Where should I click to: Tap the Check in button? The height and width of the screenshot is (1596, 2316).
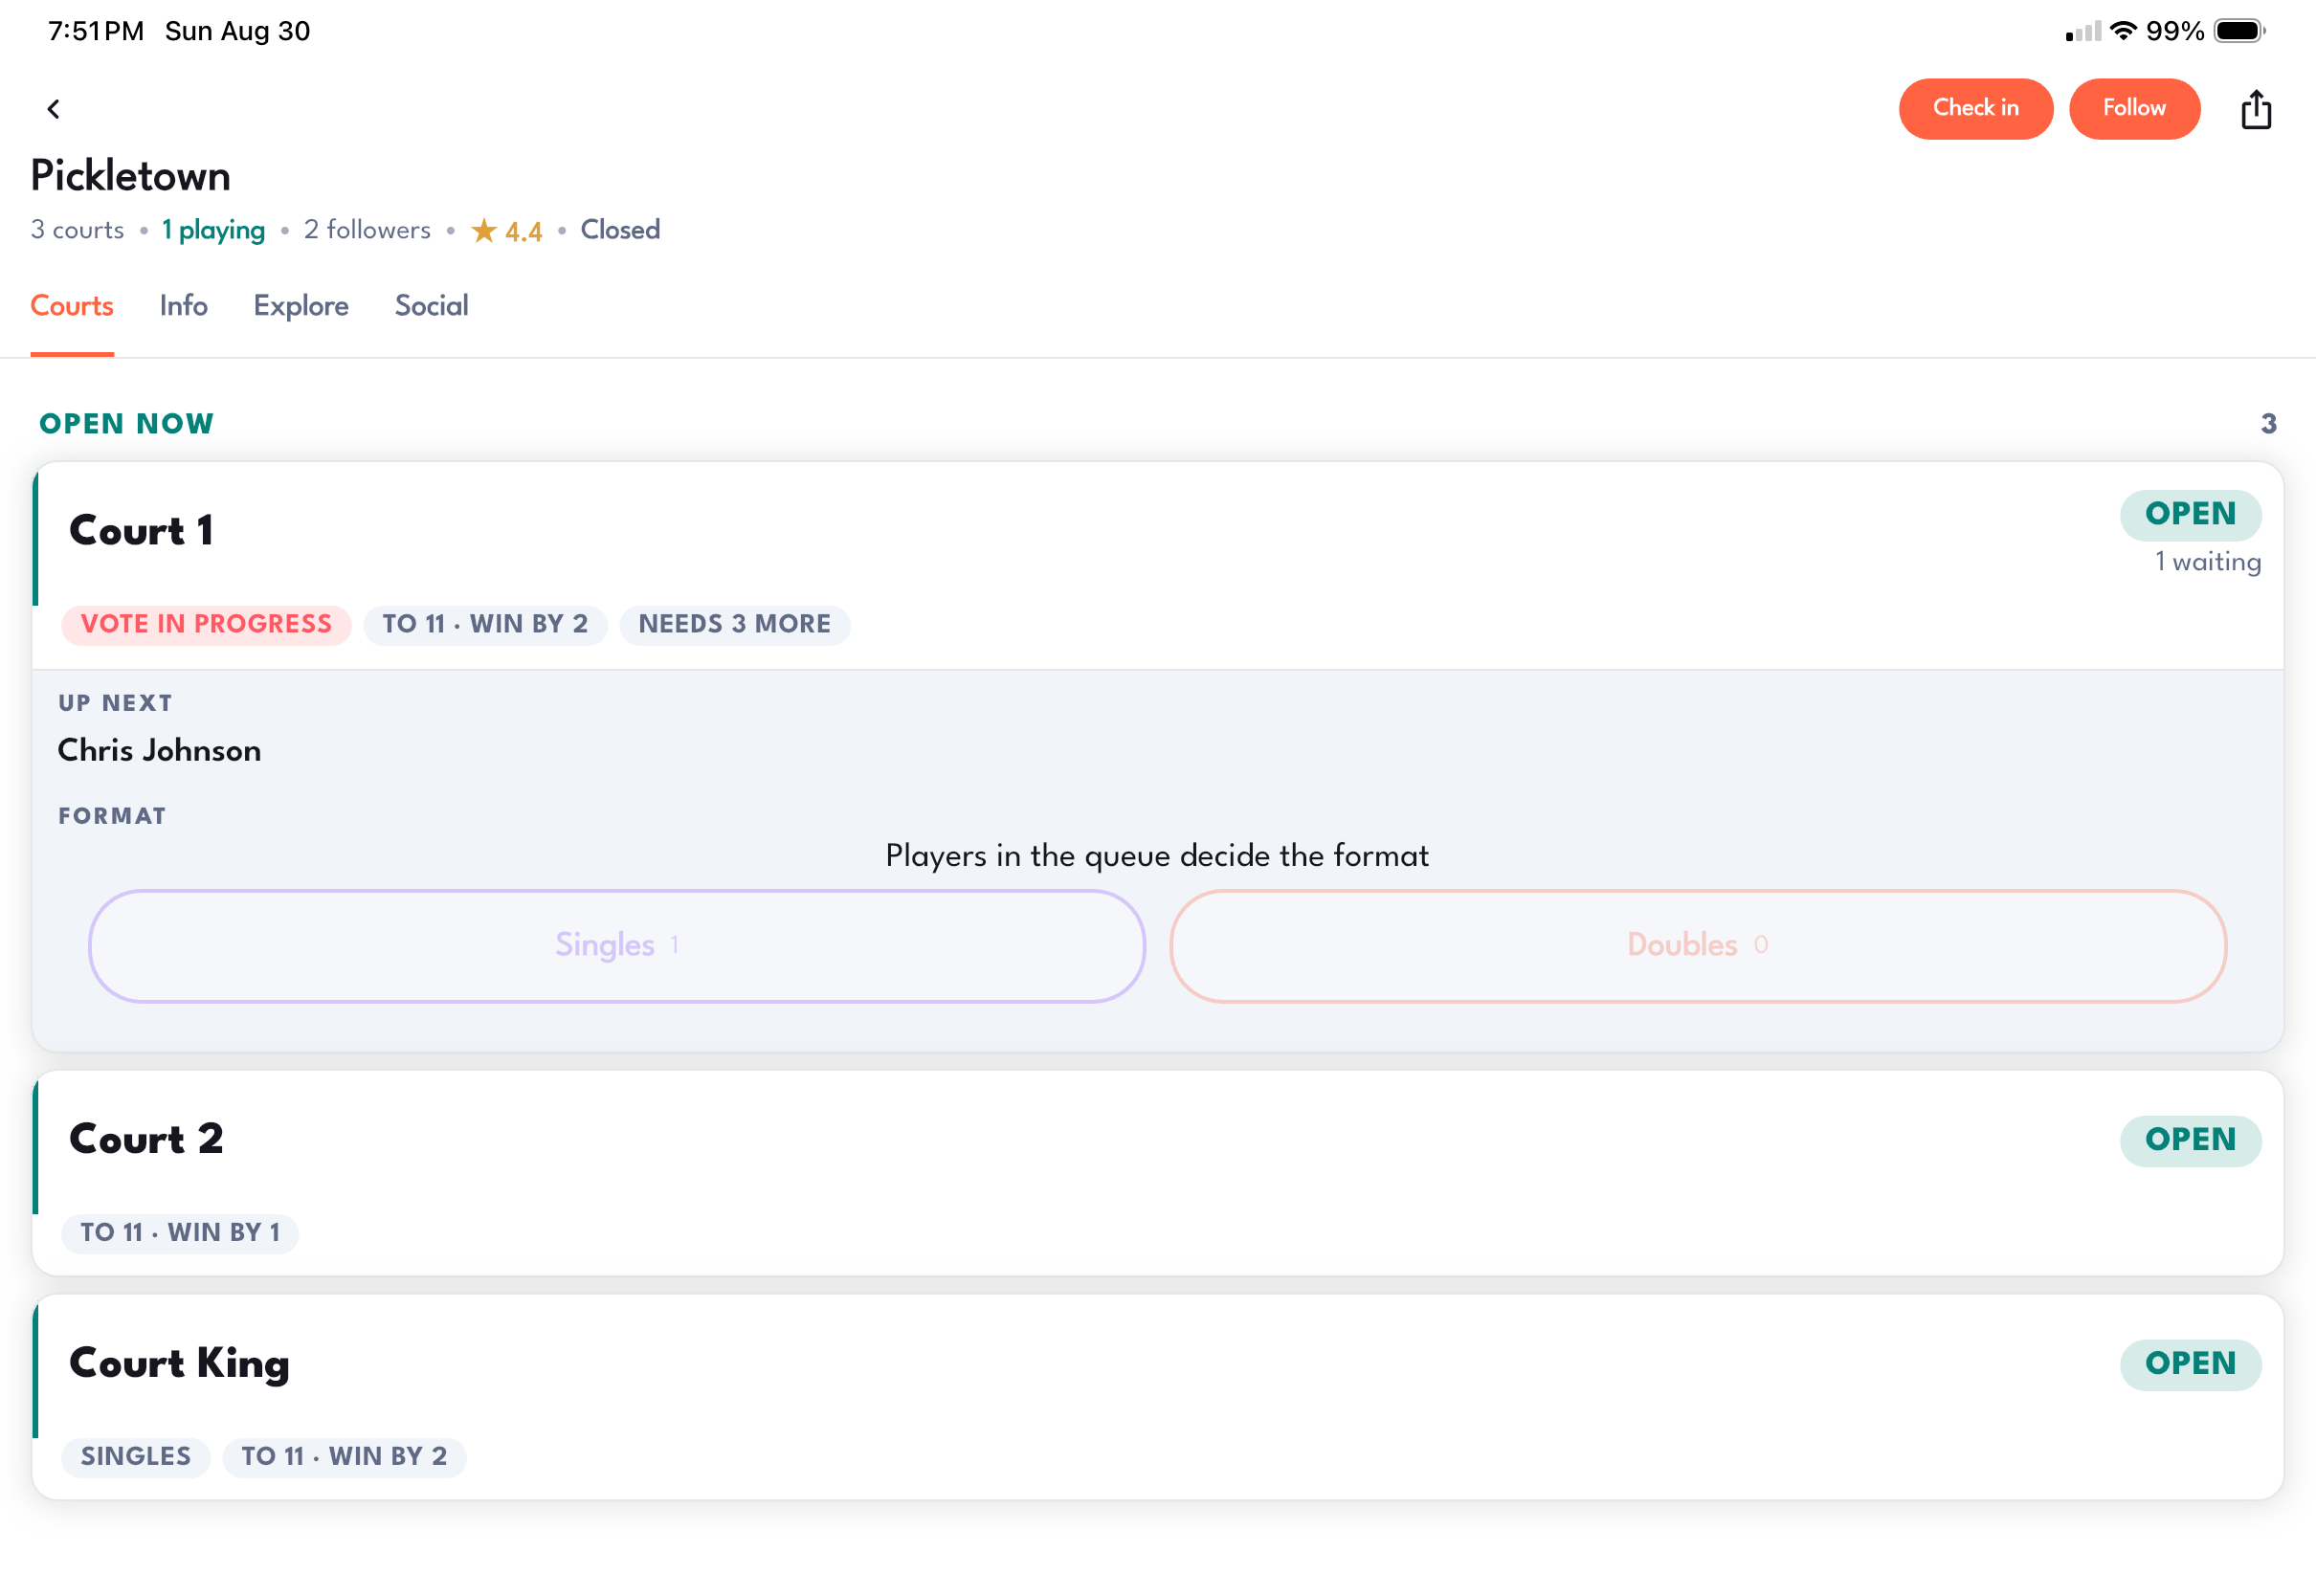click(x=1976, y=108)
